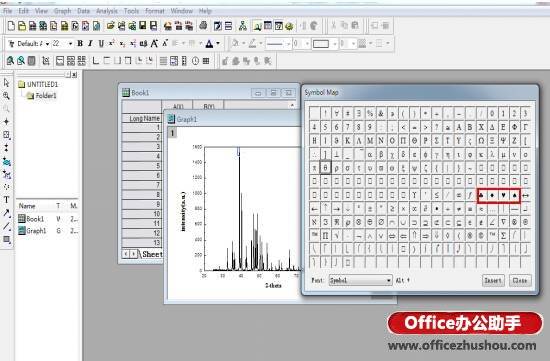Select the Text tool in left toolbar
The image size is (550, 361).
tap(6, 200)
